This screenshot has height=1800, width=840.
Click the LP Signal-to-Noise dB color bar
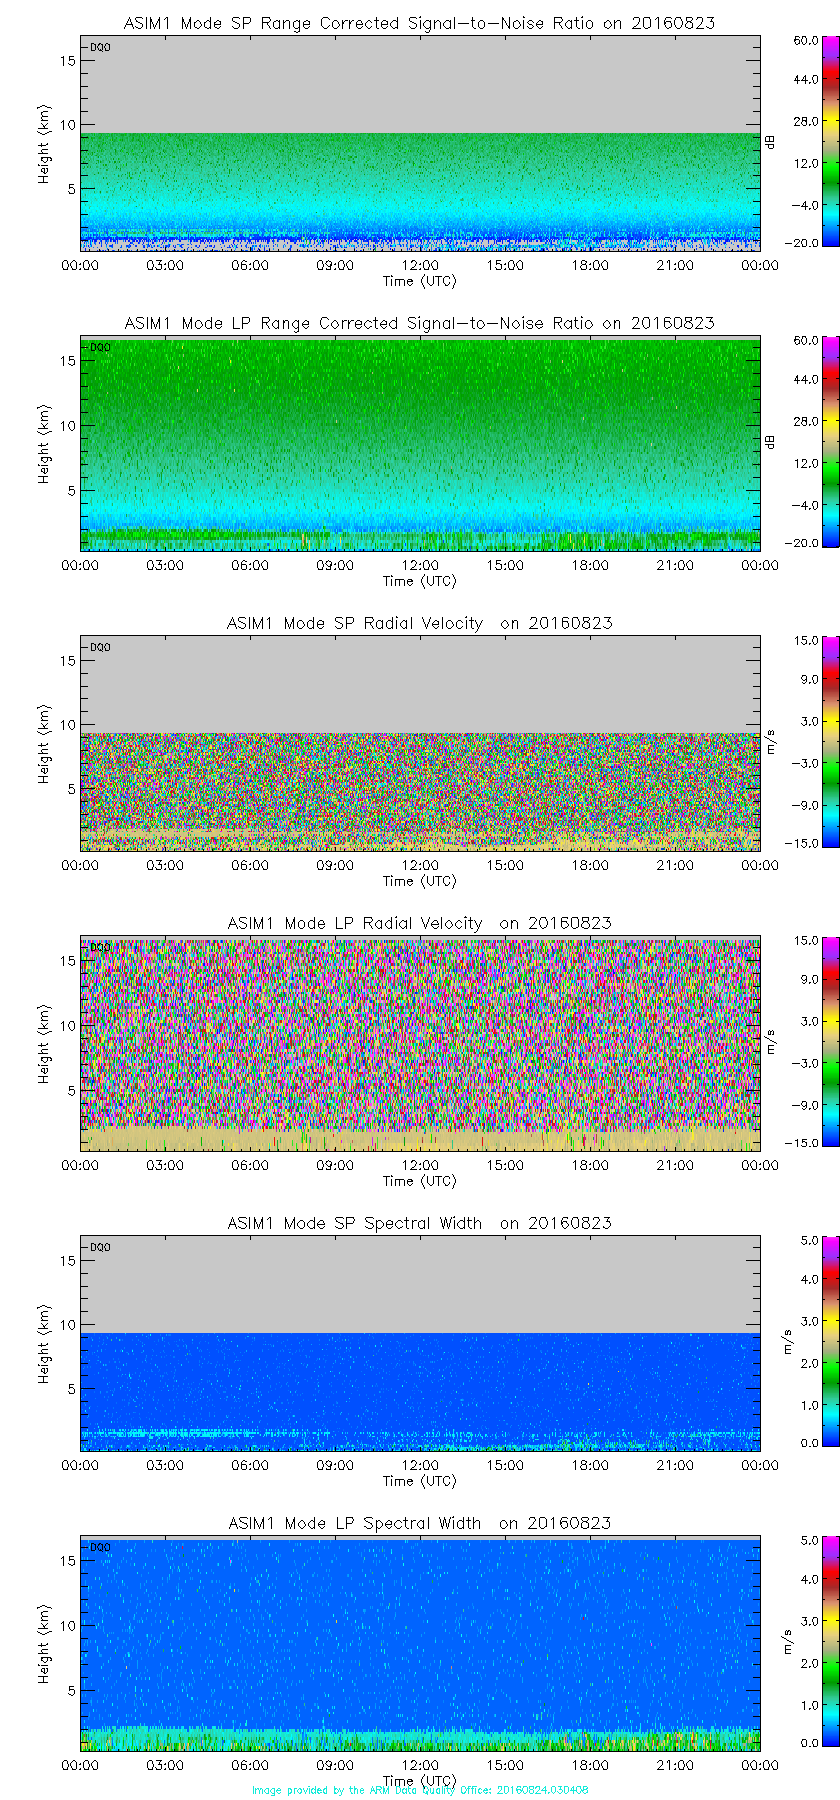pos(805,442)
